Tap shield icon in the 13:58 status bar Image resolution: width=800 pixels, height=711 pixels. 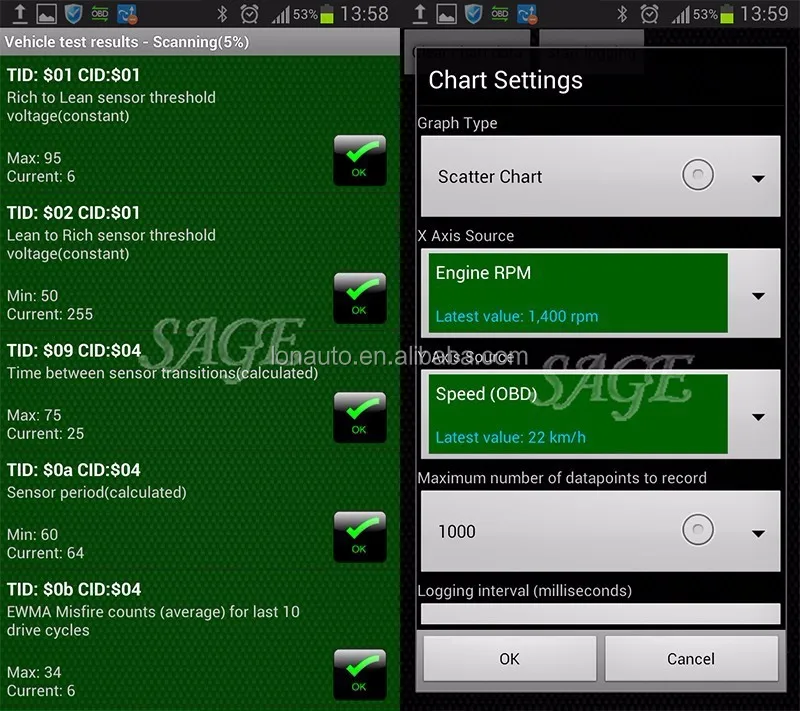(x=73, y=14)
